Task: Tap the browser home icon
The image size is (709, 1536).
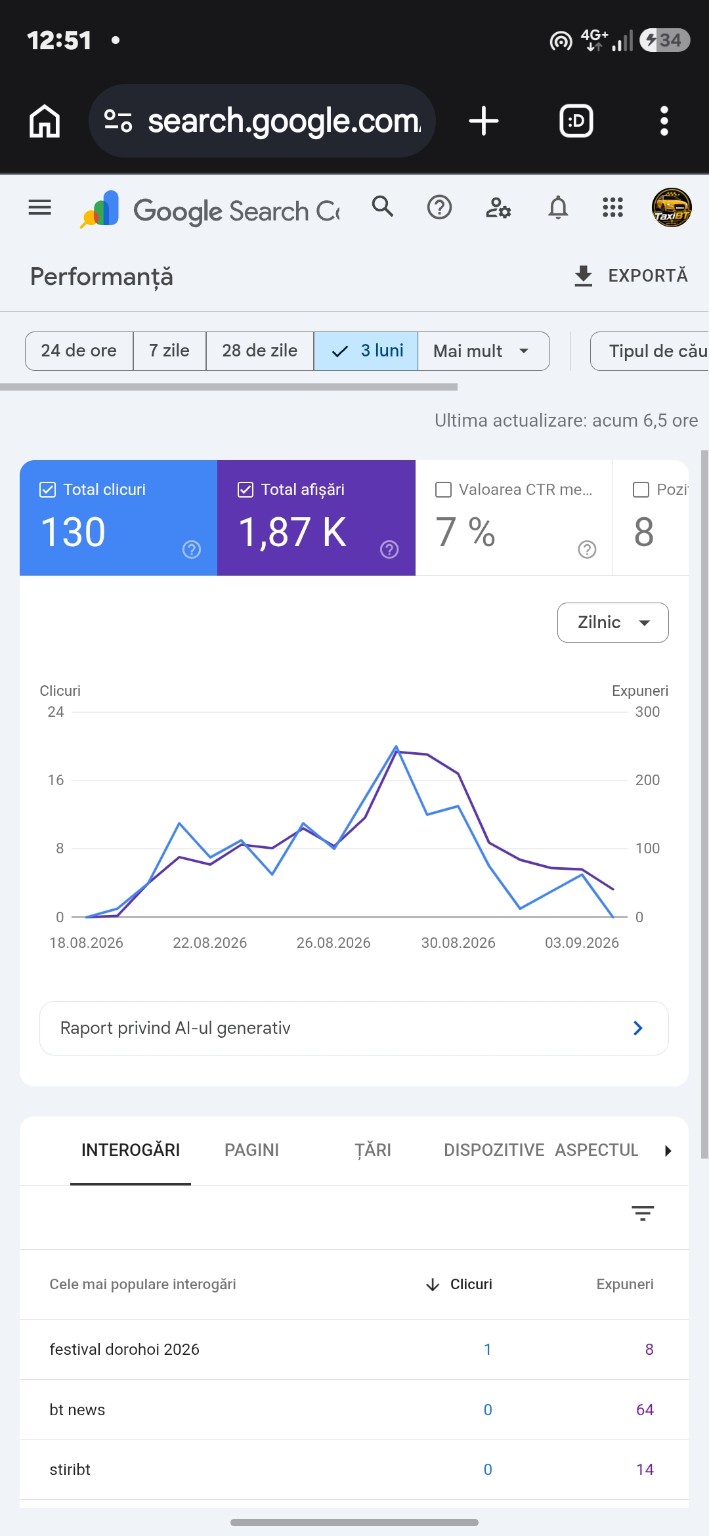Action: pyautogui.click(x=45, y=122)
